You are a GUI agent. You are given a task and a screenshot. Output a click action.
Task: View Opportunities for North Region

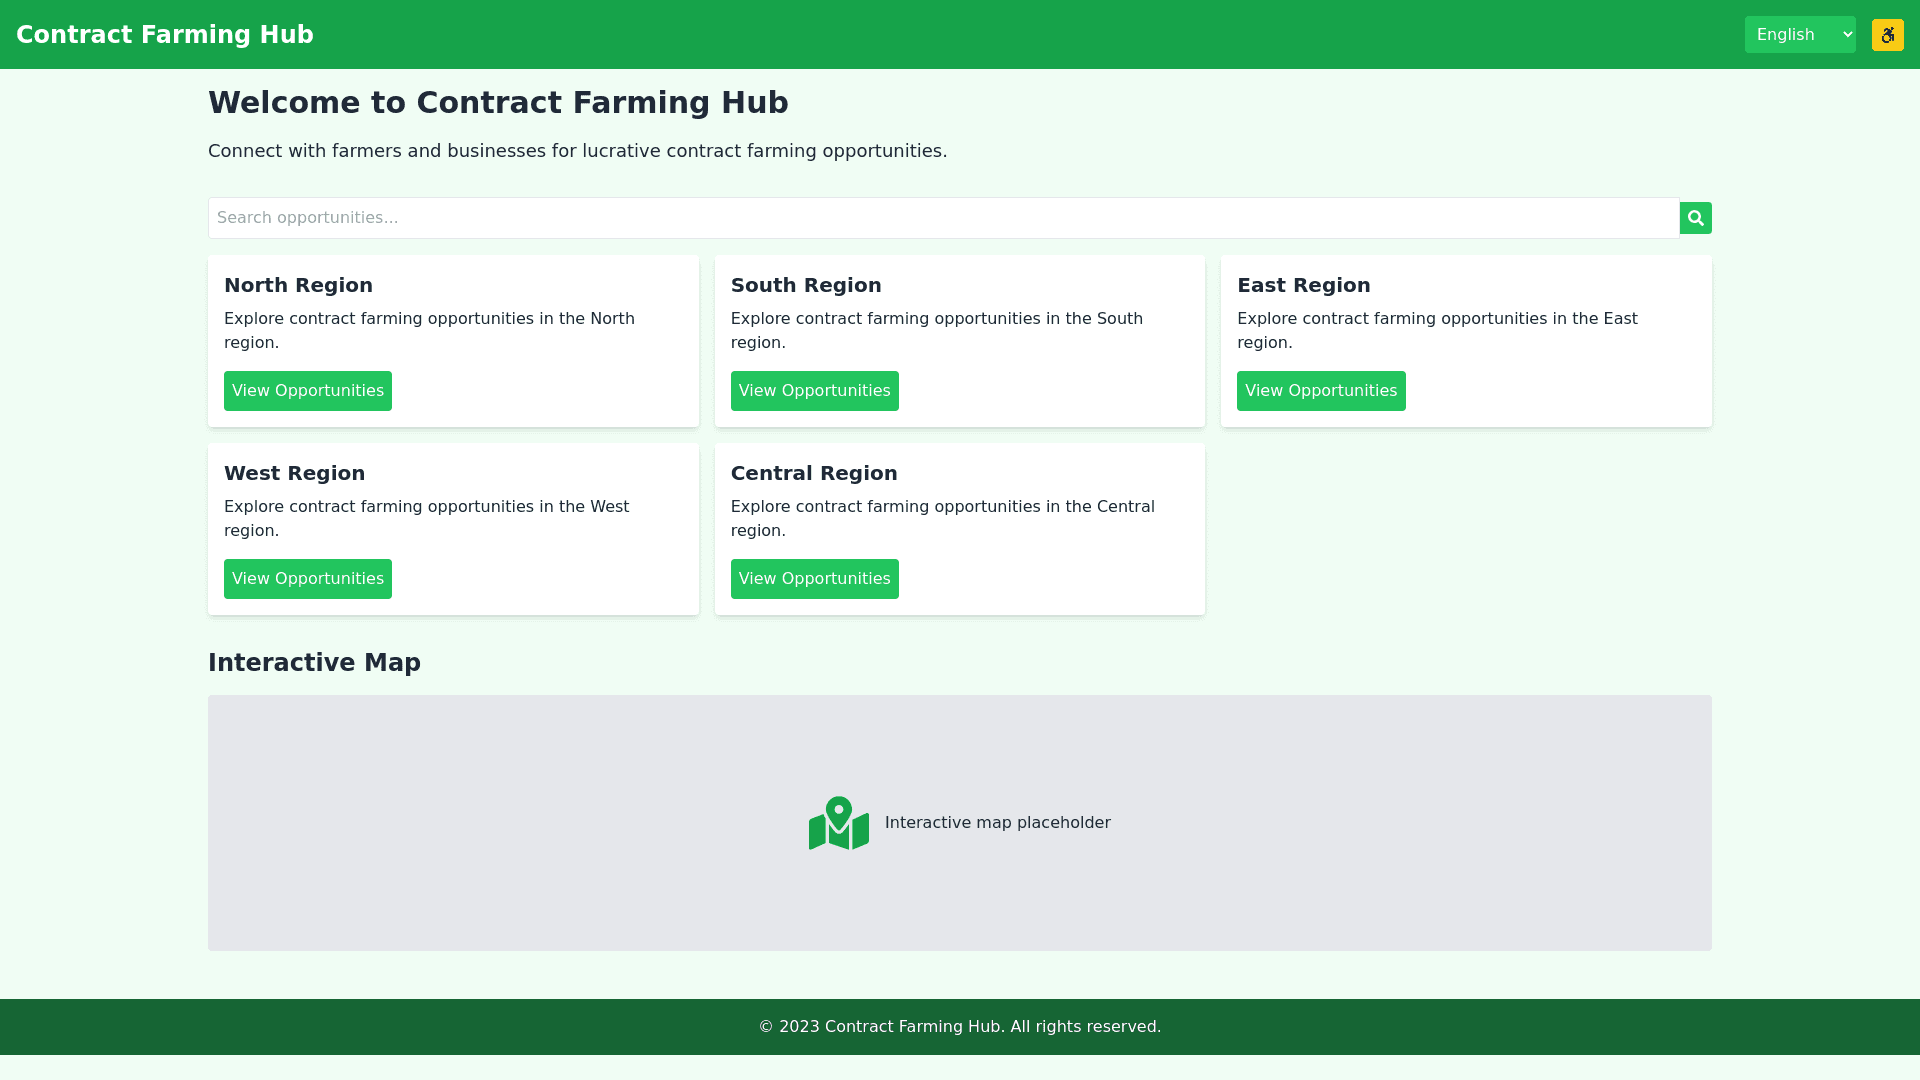coord(307,391)
